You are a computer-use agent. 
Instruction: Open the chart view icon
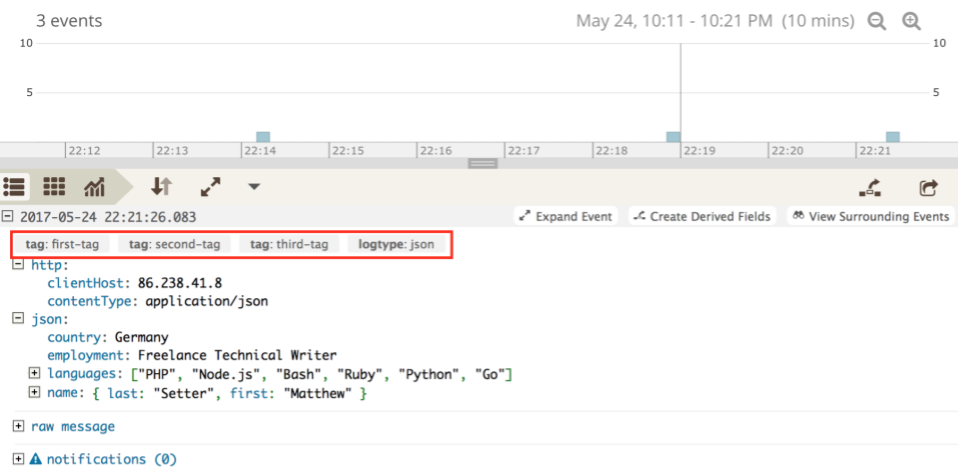95,187
